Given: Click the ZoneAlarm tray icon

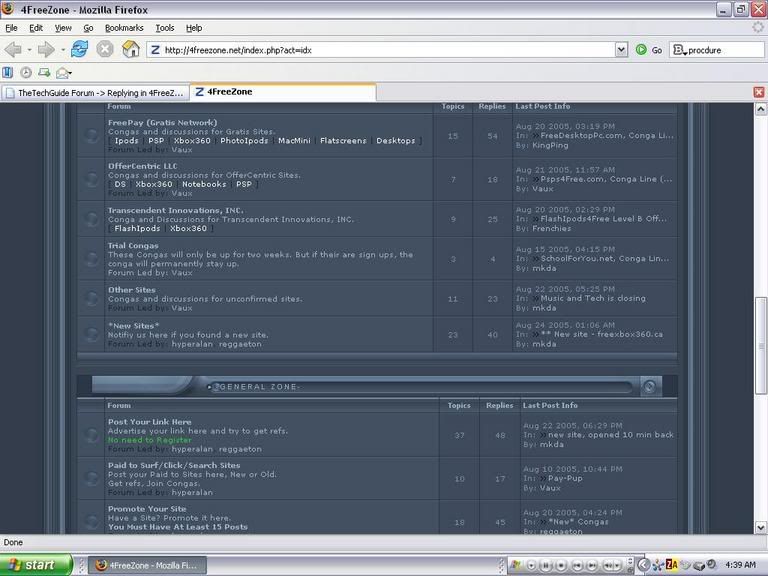Looking at the screenshot, I should pos(672,565).
